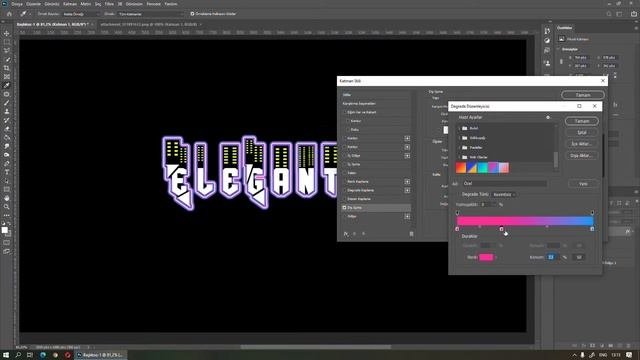Image resolution: width=640 pixels, height=360 pixels.
Task: Click the trash icon in Katman Stili dialog
Action: coord(411,234)
